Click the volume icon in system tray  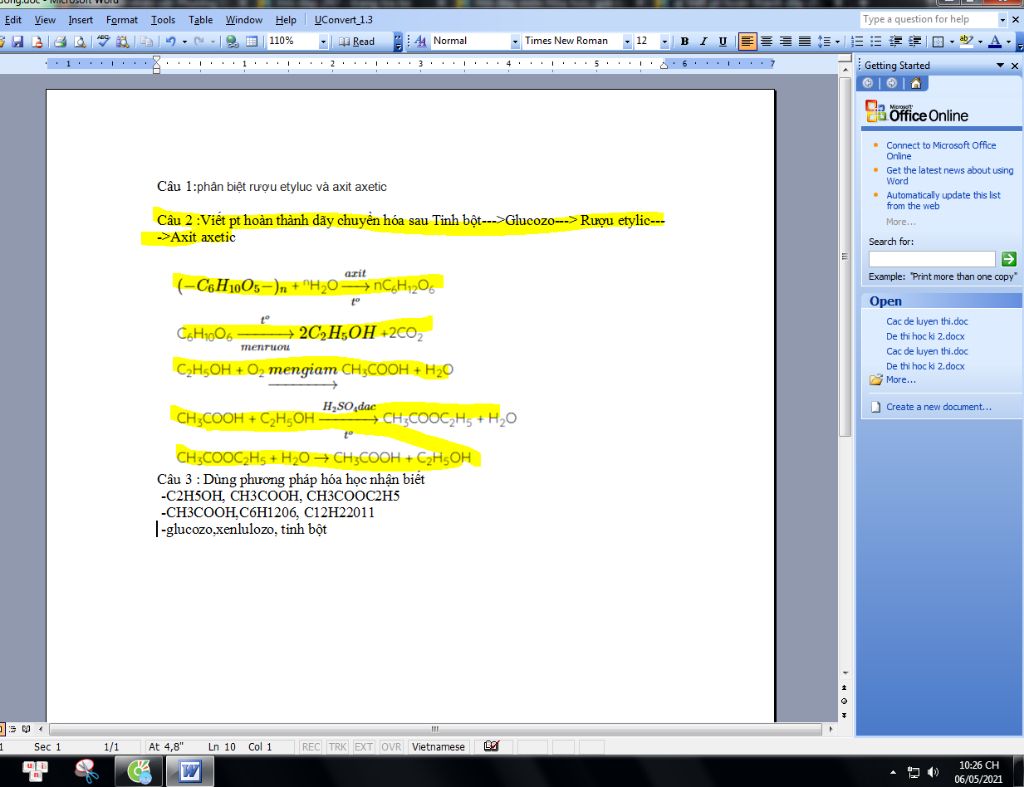pyautogui.click(x=933, y=772)
